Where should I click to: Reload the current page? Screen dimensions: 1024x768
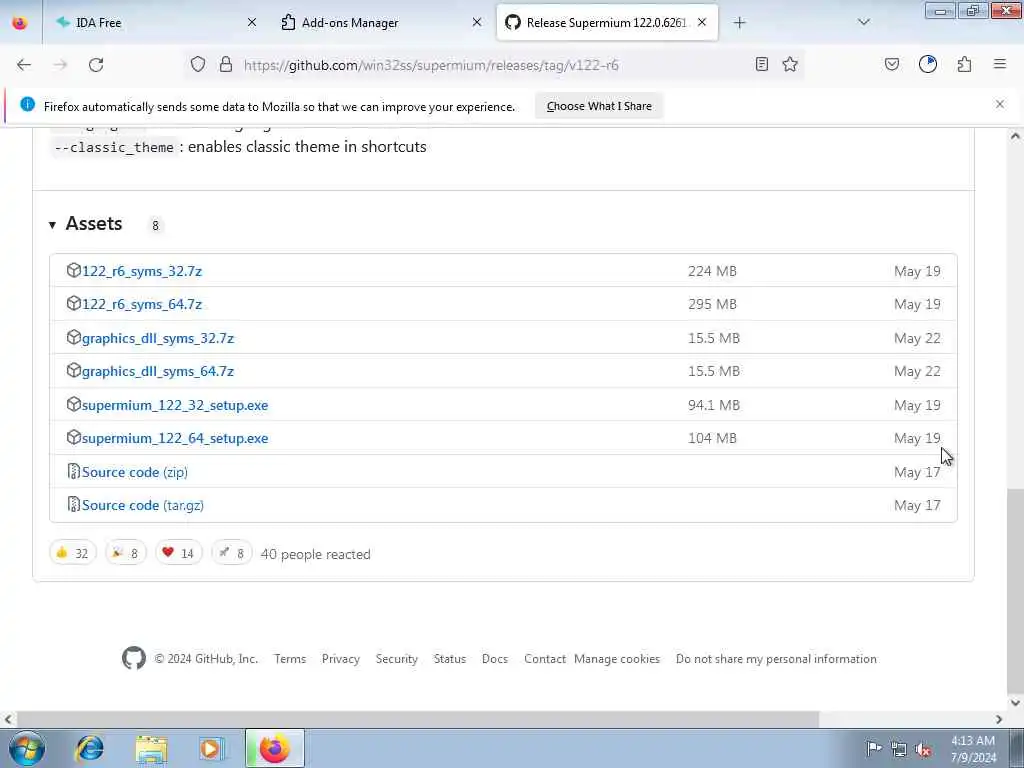pos(96,65)
